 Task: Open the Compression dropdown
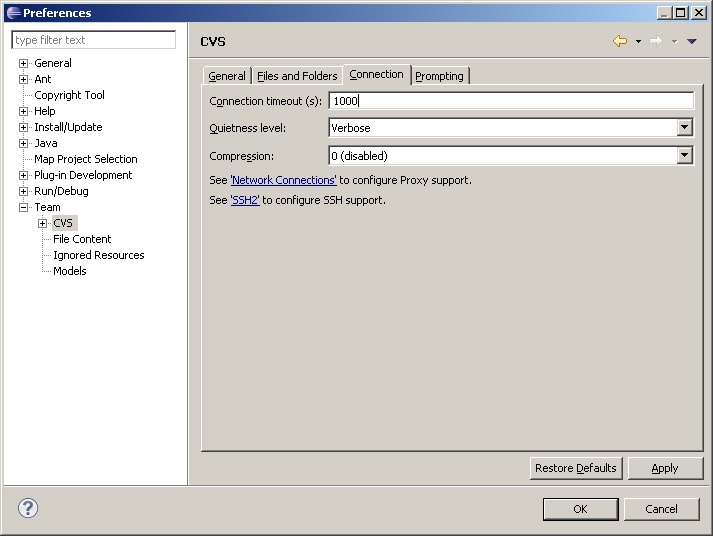coord(684,156)
